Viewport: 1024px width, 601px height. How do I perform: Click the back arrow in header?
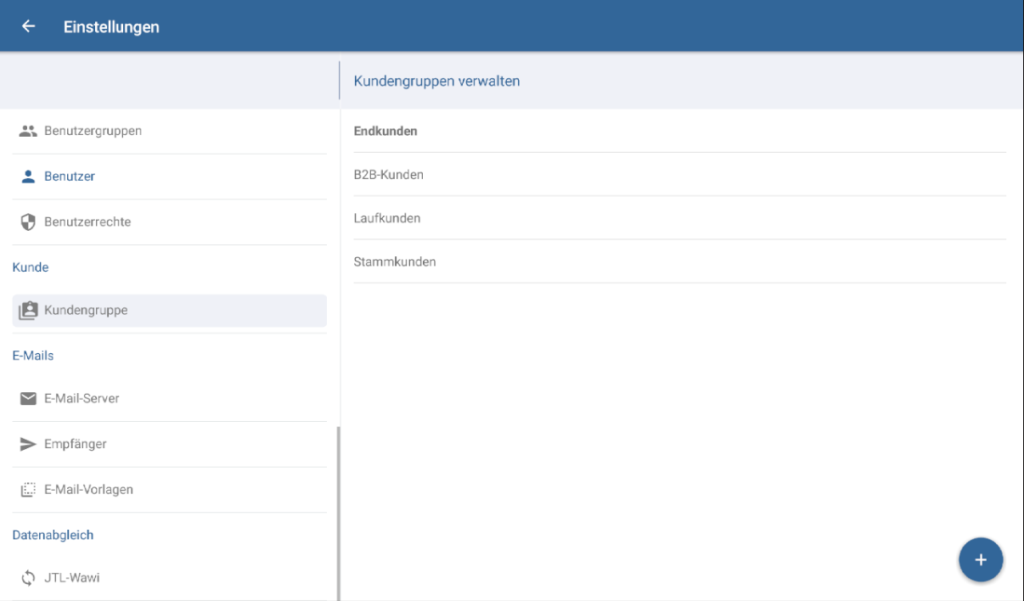[28, 27]
